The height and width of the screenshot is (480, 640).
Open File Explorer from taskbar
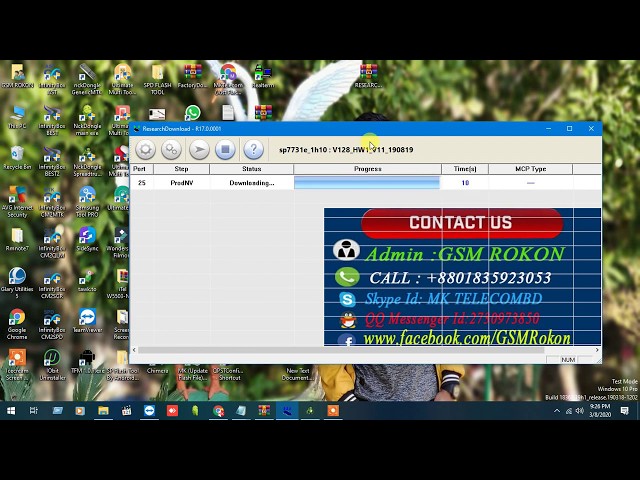tap(103, 411)
